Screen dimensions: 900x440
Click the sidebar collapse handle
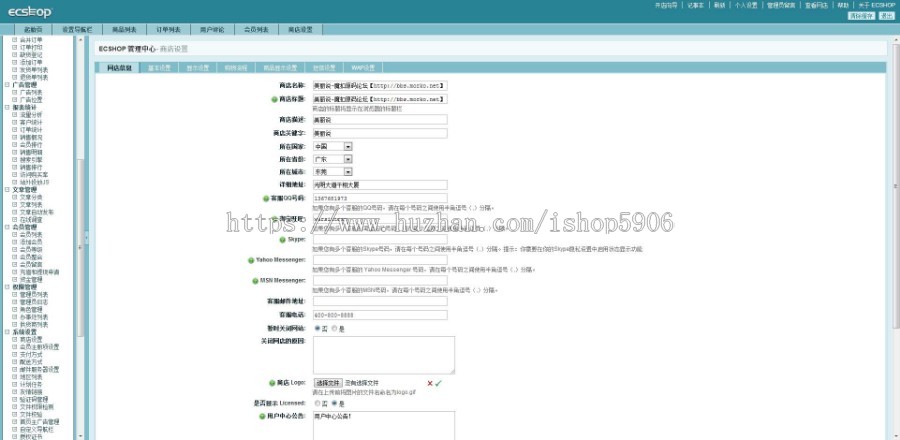tap(86, 236)
